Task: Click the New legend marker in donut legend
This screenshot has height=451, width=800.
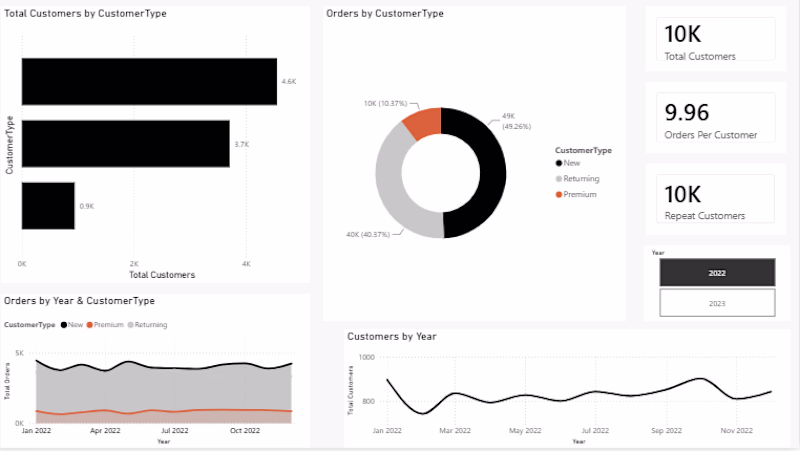Action: point(559,163)
